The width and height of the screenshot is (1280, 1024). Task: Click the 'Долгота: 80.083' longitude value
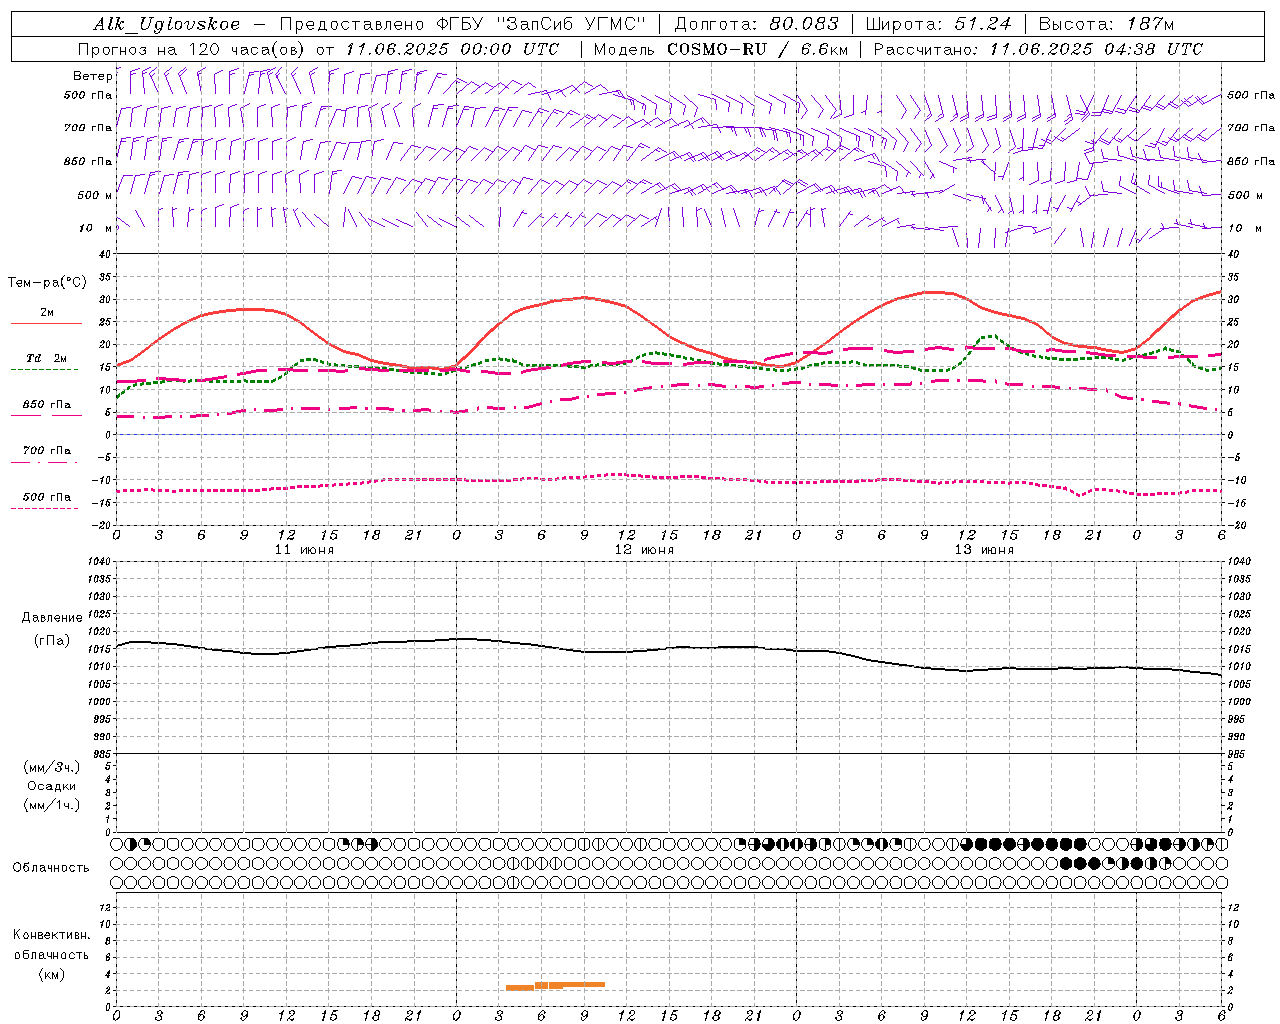point(757,24)
